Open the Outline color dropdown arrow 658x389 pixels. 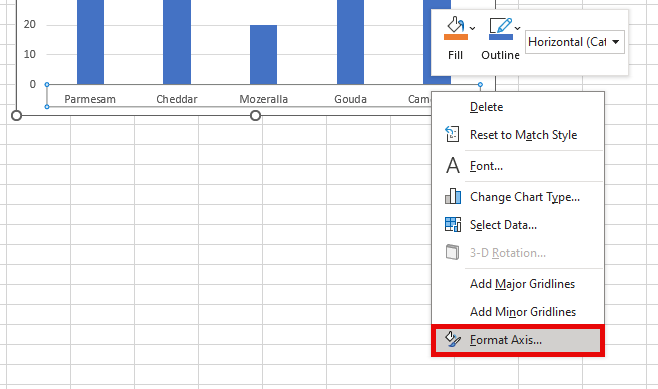tap(517, 28)
